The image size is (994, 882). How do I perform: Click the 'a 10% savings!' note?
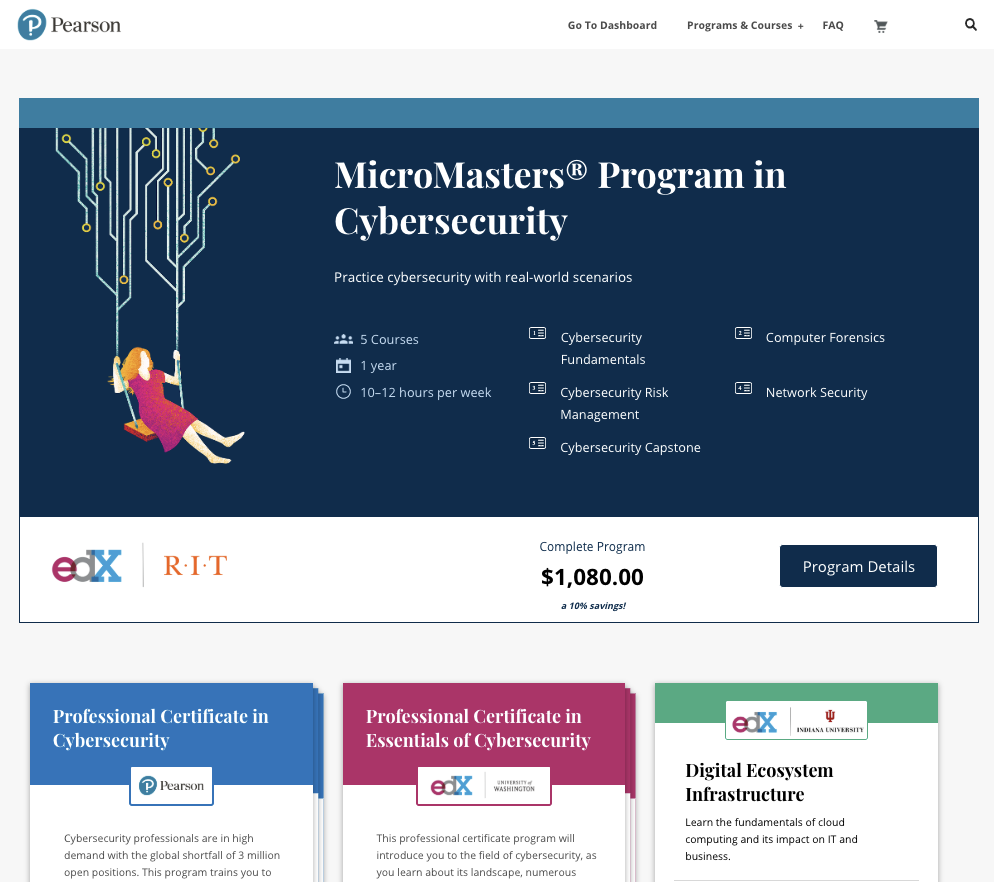[593, 606]
